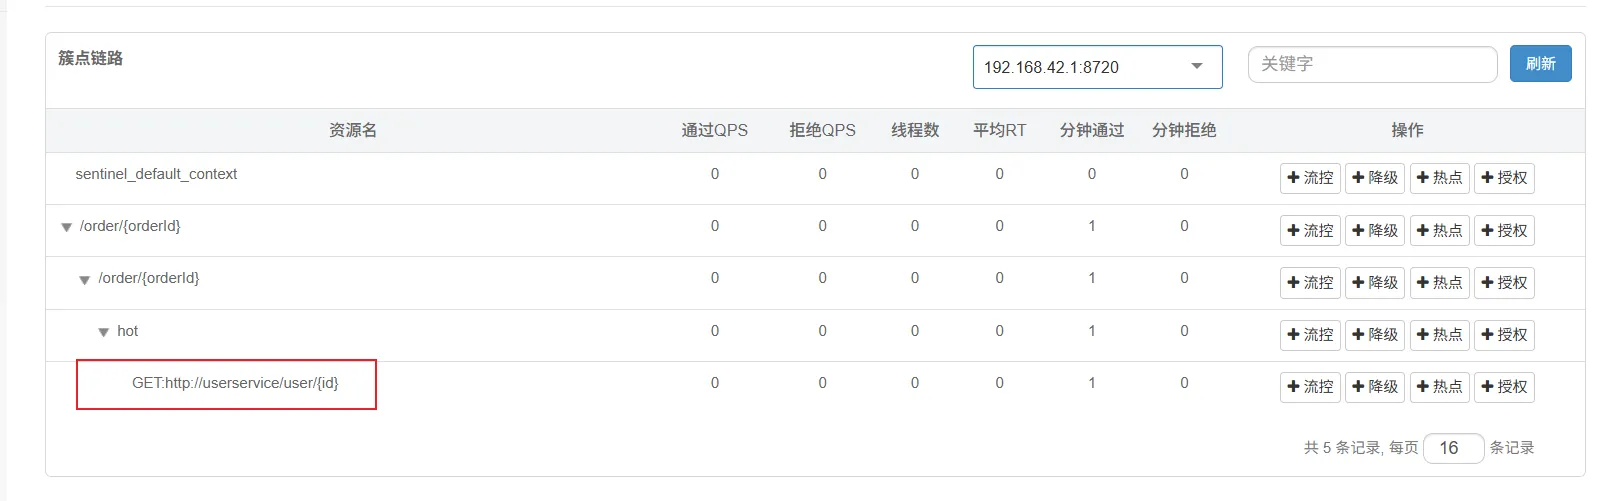The image size is (1619, 501).
Task: Click 授权 button for GET userservice resource
Action: 1504,387
